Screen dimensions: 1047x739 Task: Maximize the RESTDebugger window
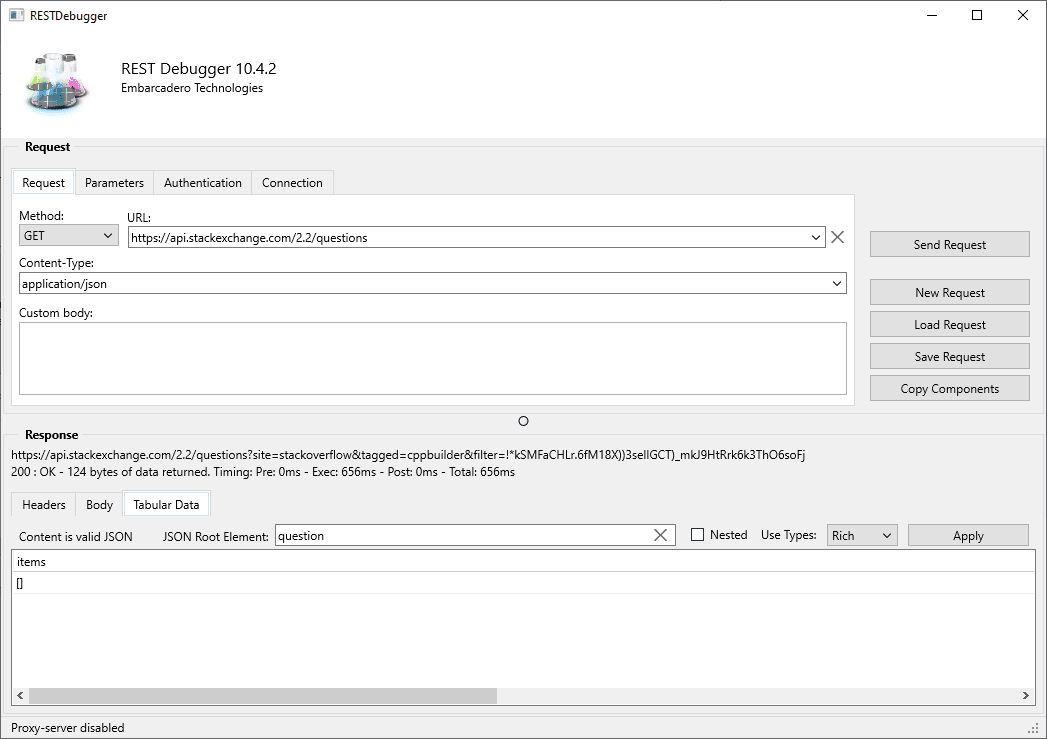point(977,15)
